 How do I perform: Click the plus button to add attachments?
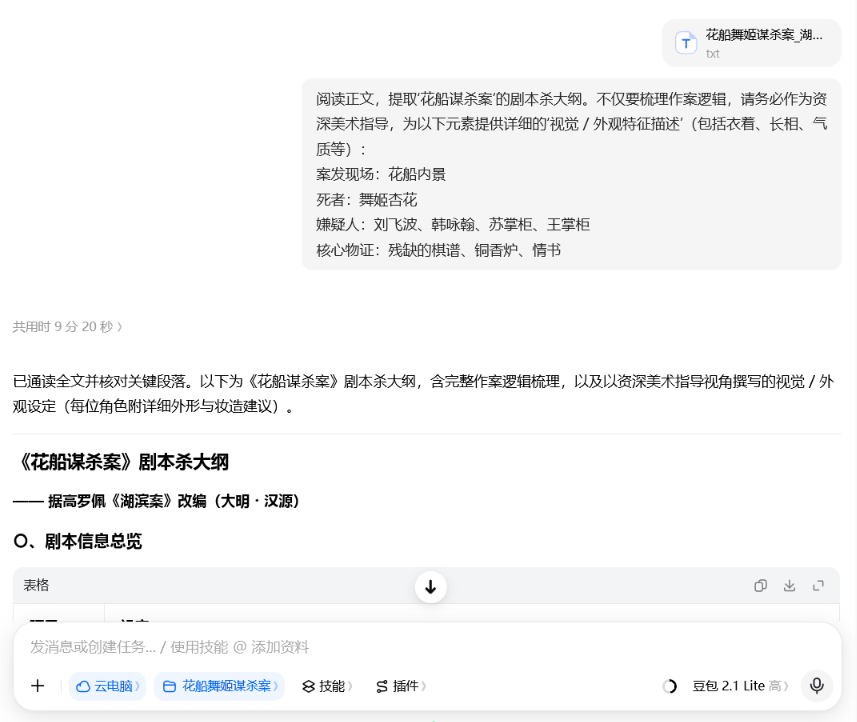[38, 686]
